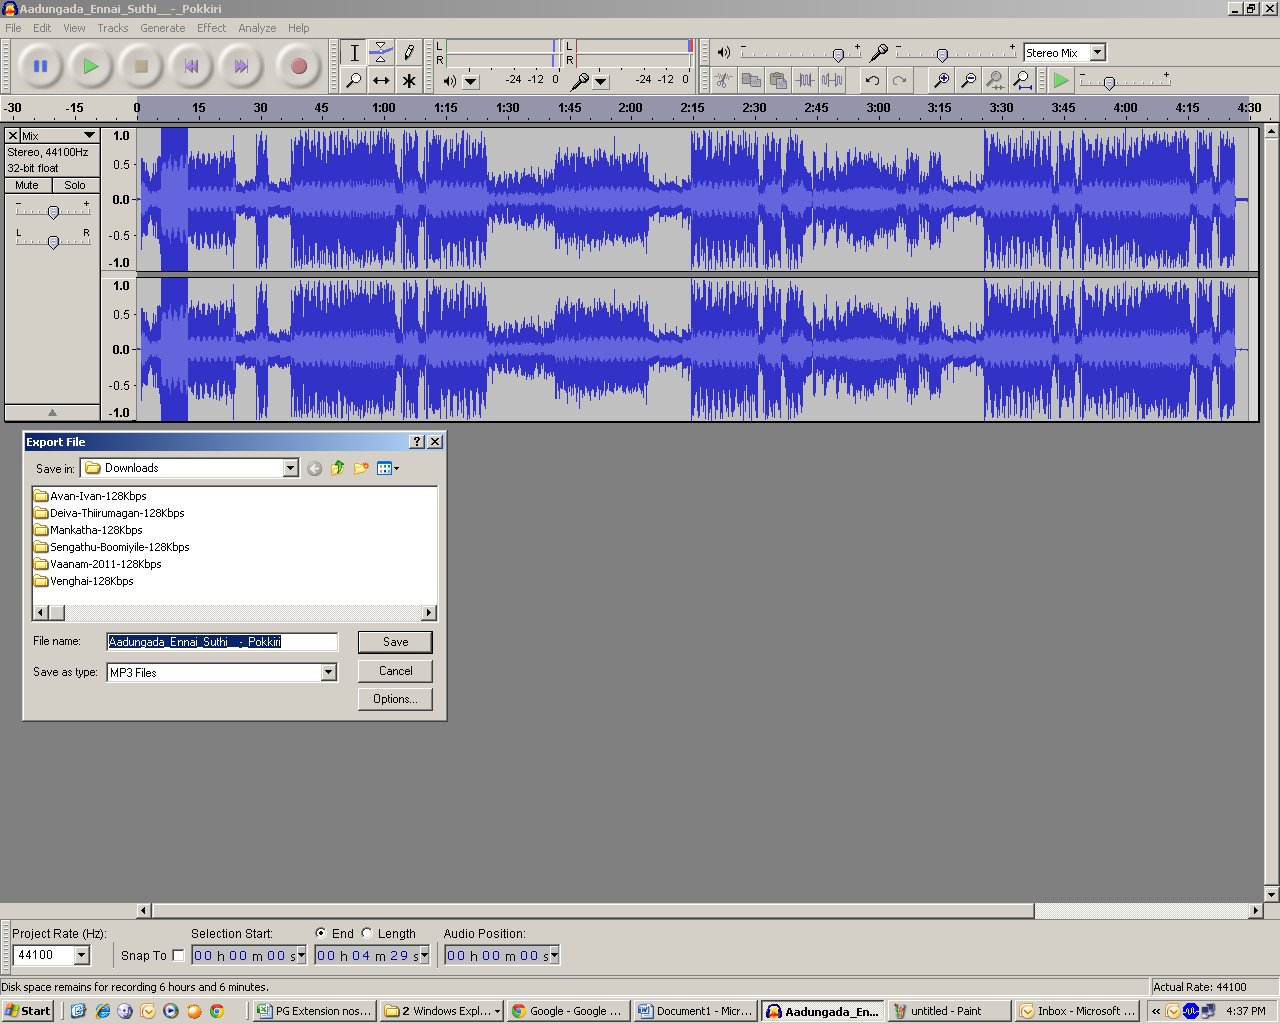Undo the last action
The image size is (1280, 1024).
(x=873, y=80)
